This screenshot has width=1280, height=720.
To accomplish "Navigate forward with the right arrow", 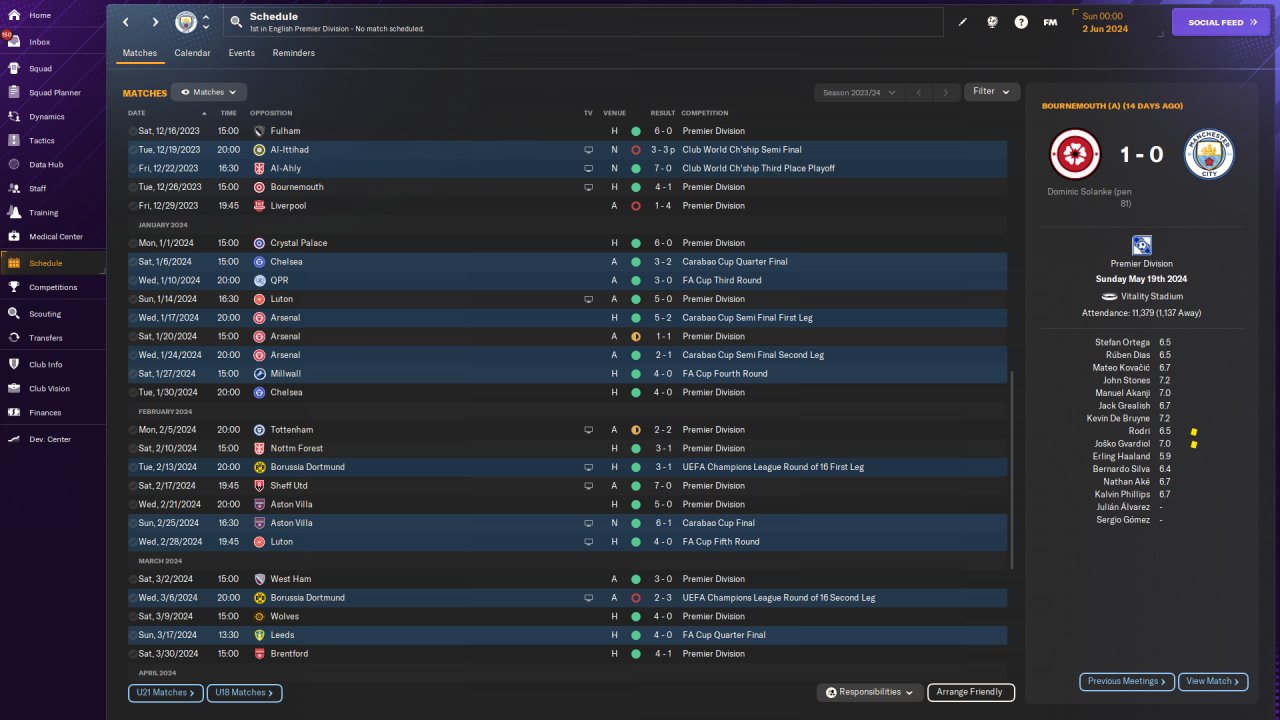I will click(155, 22).
